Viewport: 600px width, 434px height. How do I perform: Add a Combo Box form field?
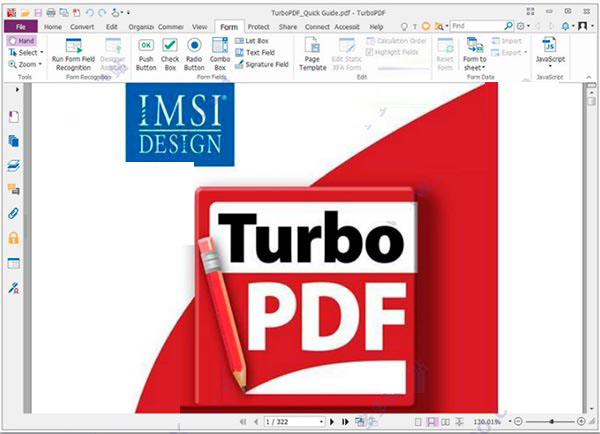(220, 55)
